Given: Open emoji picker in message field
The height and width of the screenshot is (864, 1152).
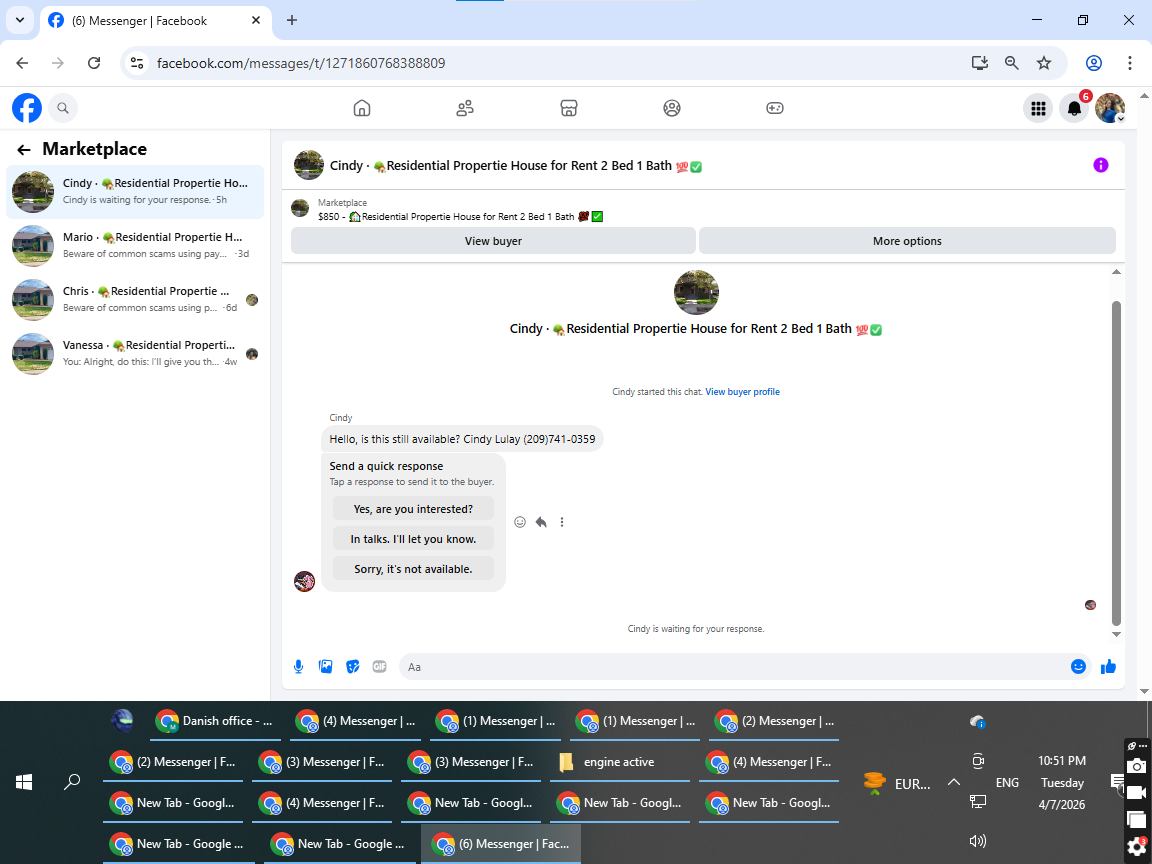Looking at the screenshot, I should [x=1078, y=667].
